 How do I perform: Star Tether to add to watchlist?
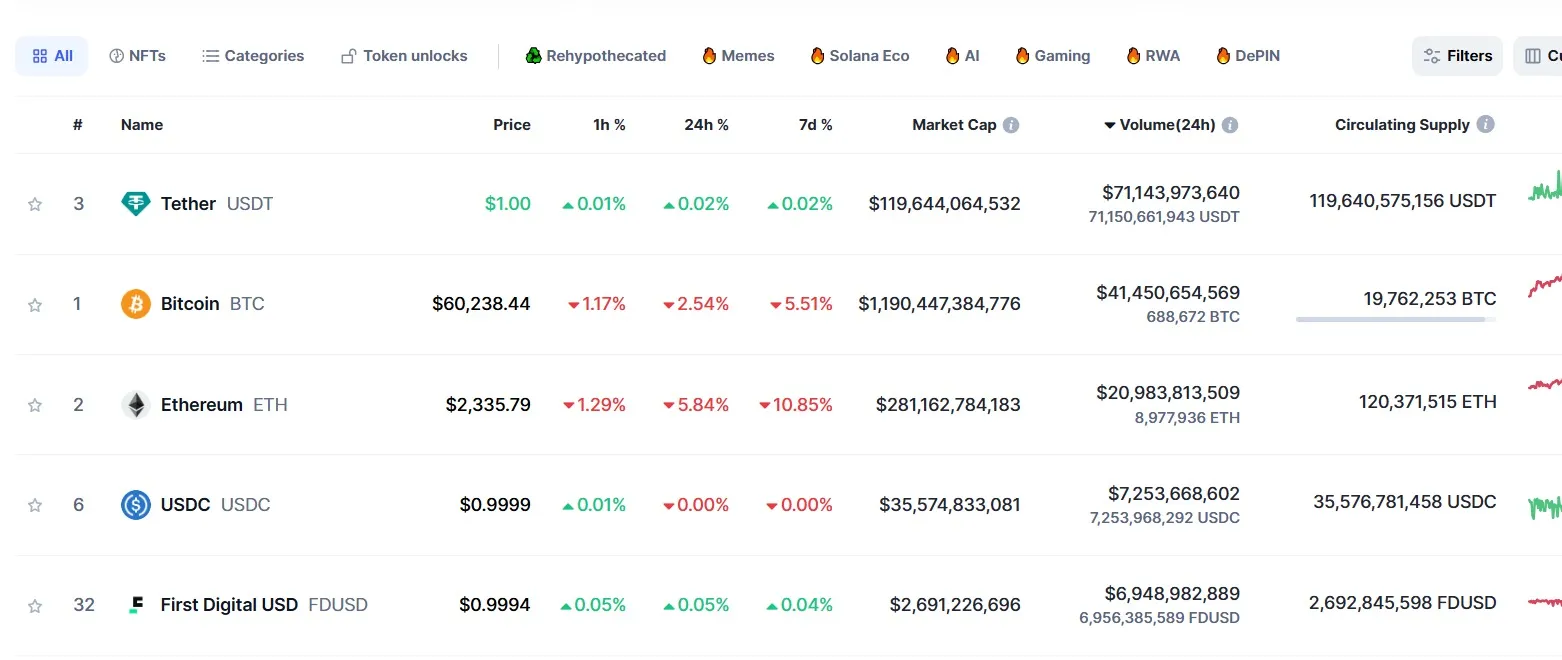coord(35,204)
